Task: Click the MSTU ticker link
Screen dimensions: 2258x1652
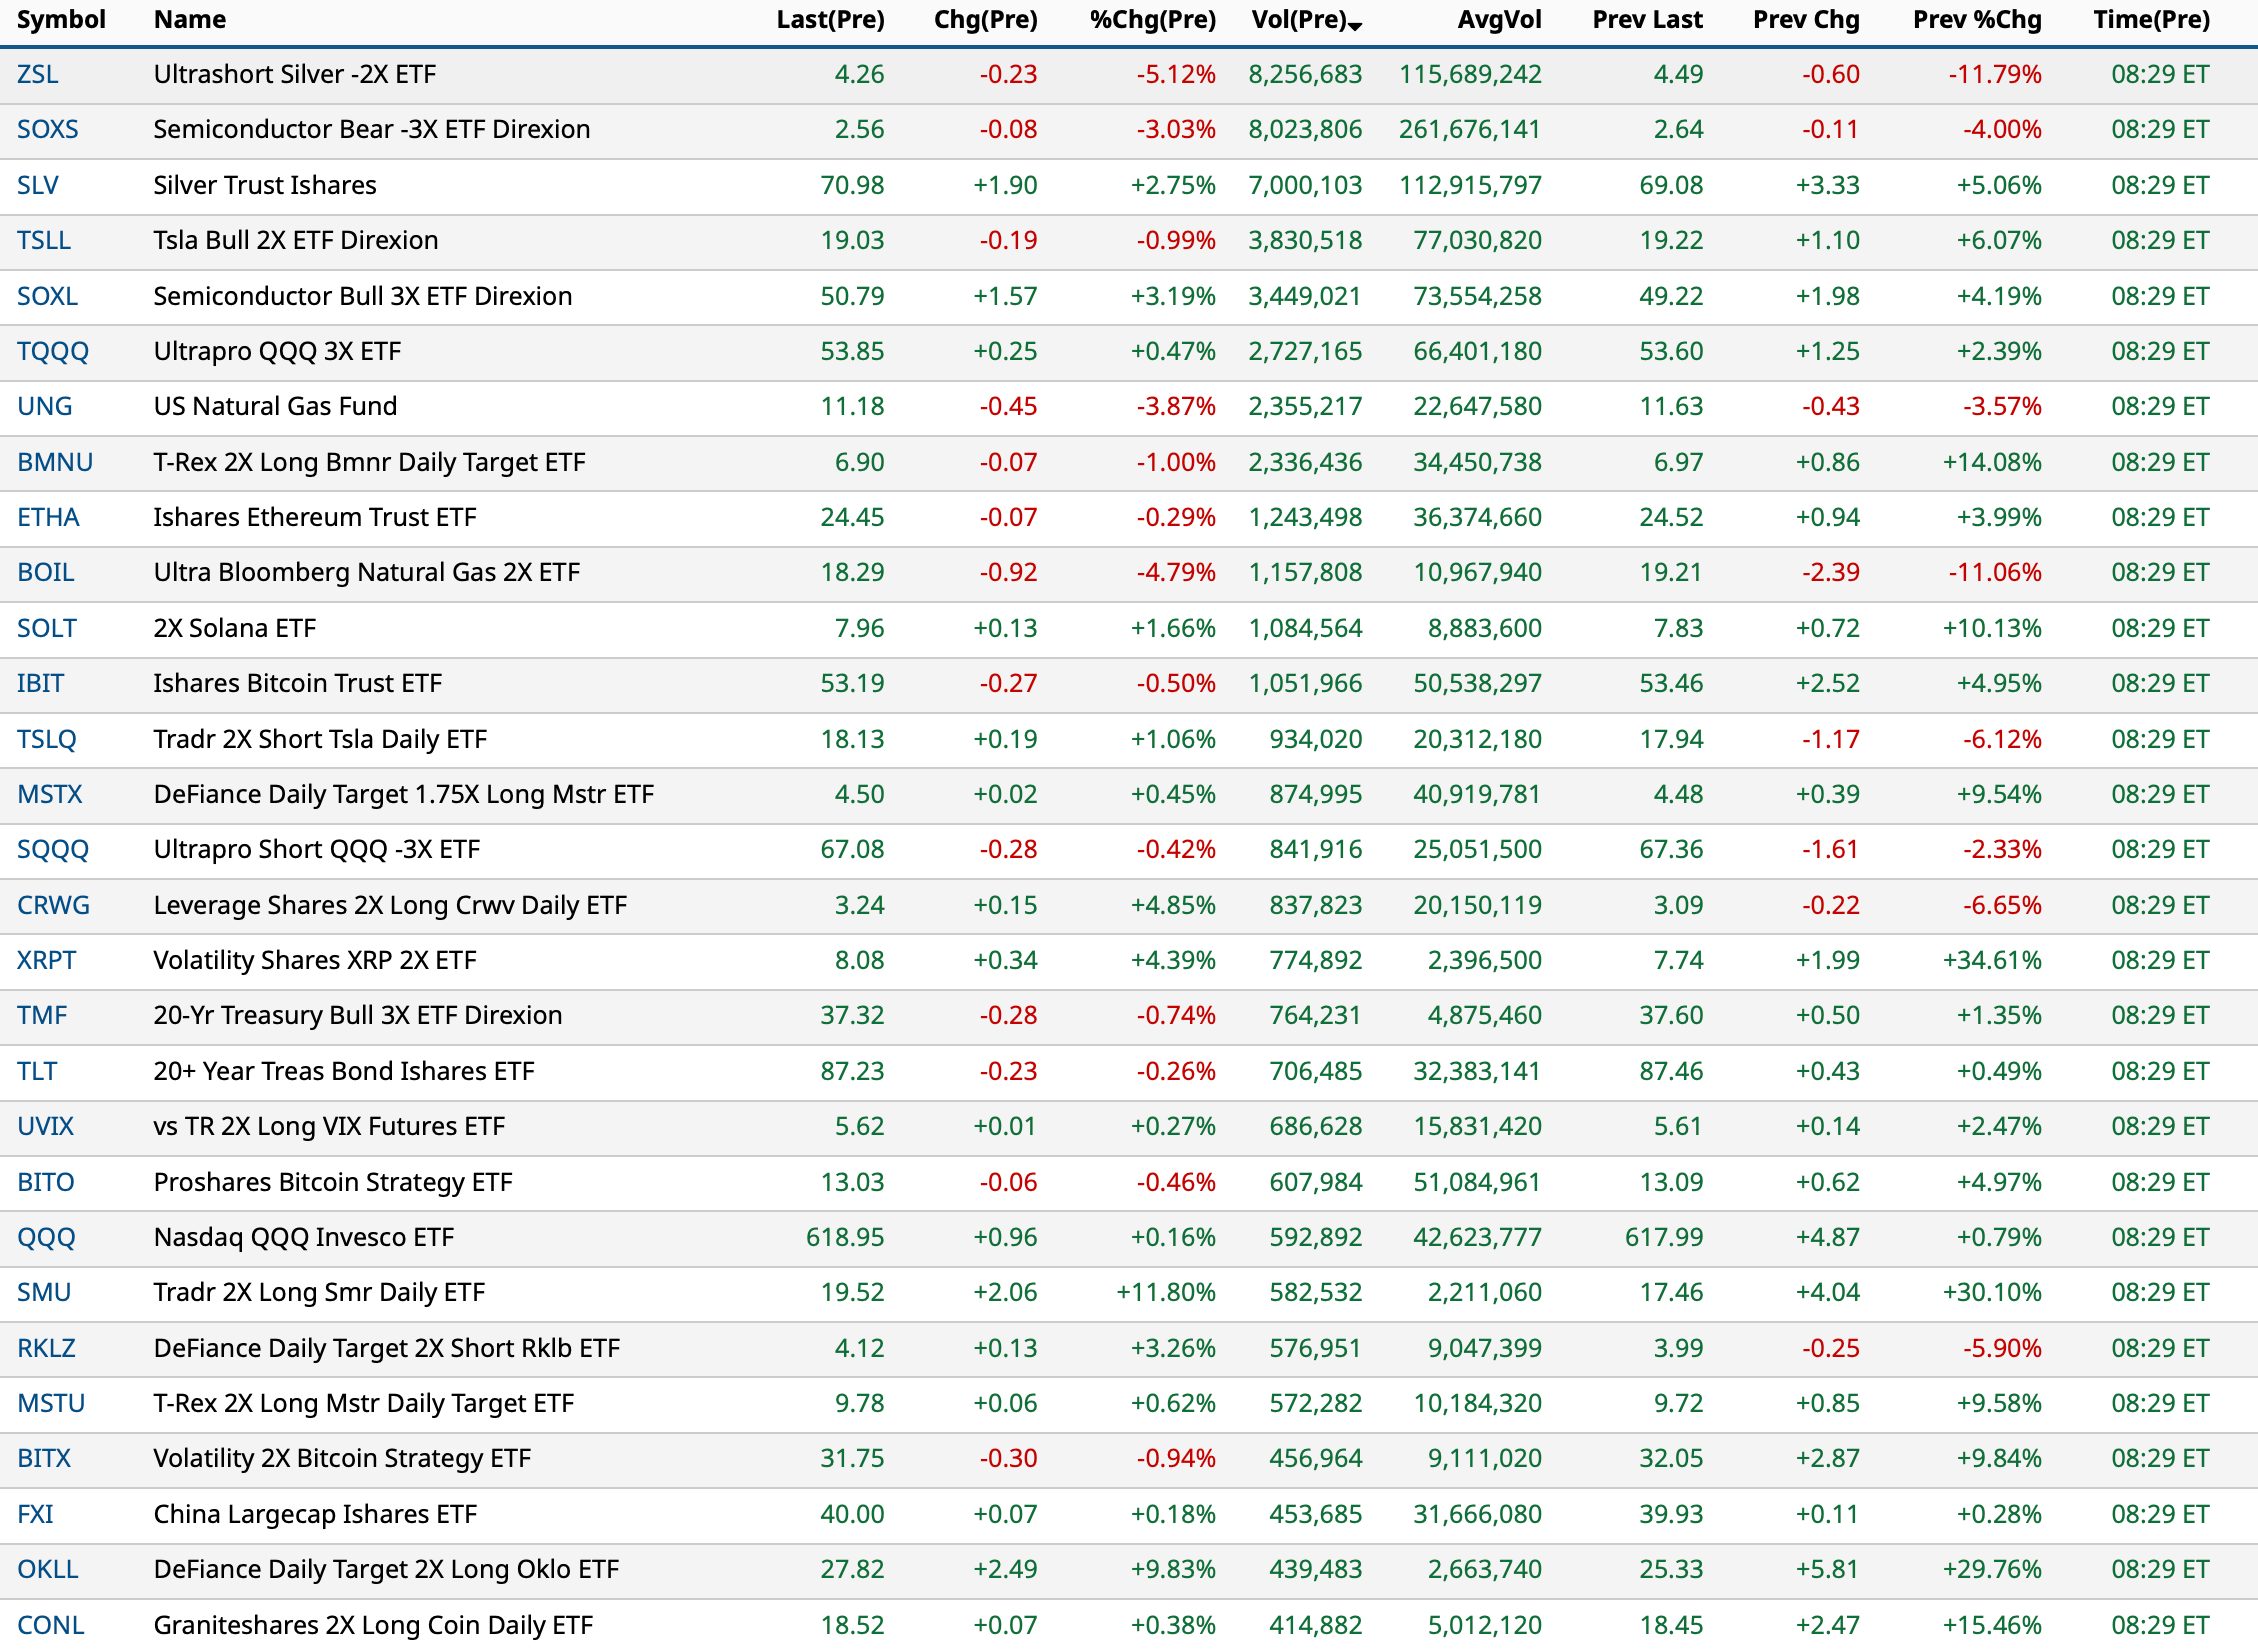Action: click(51, 1404)
